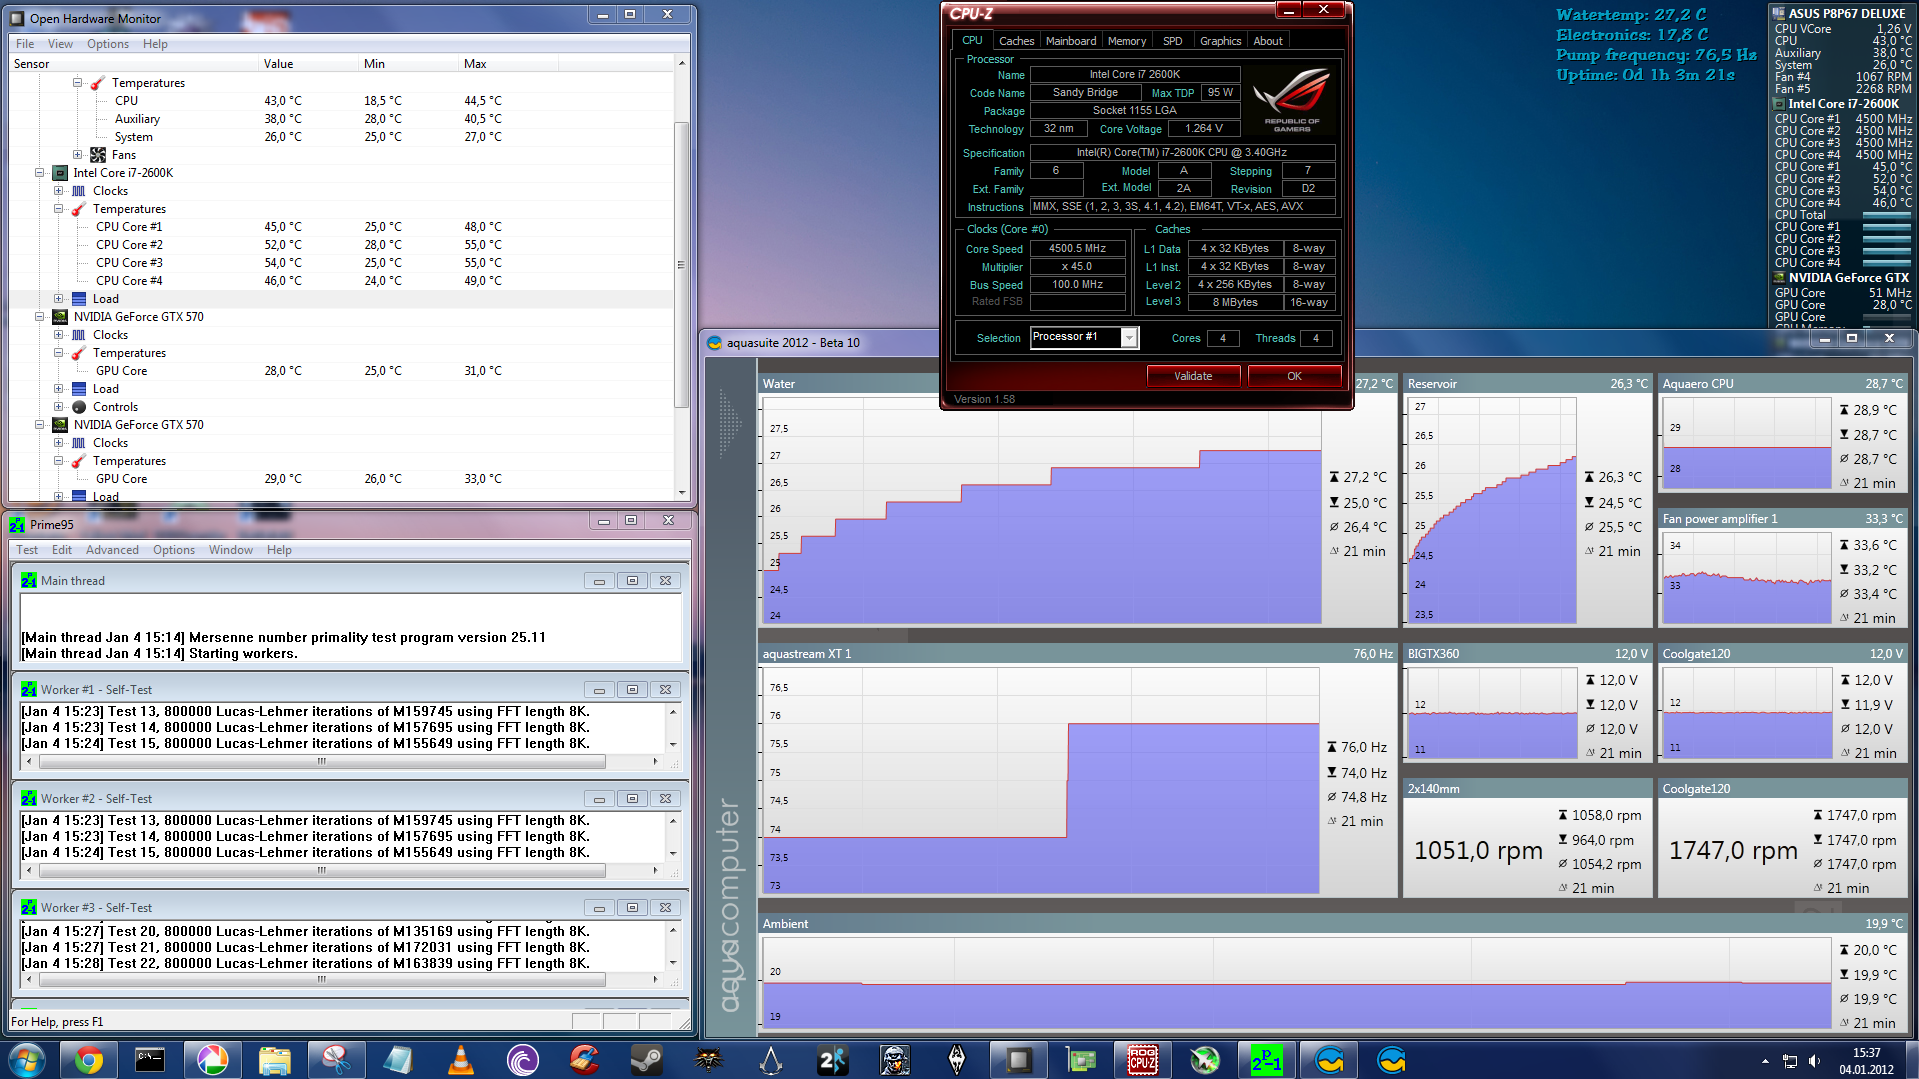Viewport: 1919px width, 1079px height.
Task: Open Windows Start menu orb
Action: (x=26, y=1060)
